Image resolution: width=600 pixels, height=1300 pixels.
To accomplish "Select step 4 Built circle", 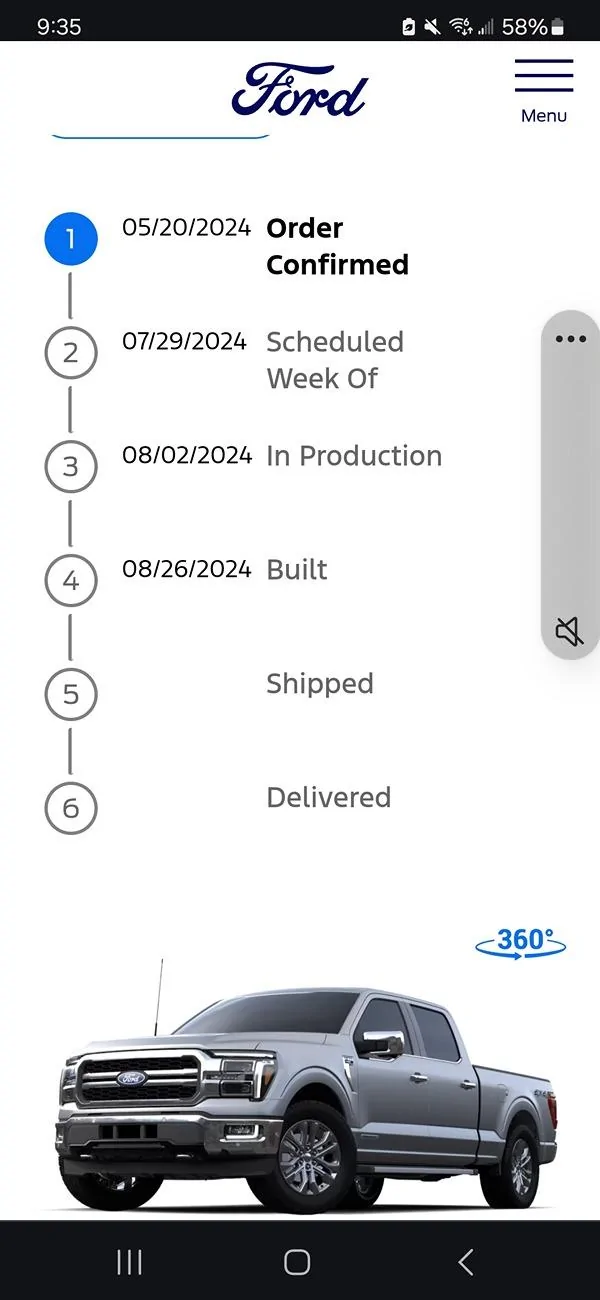I will point(70,580).
